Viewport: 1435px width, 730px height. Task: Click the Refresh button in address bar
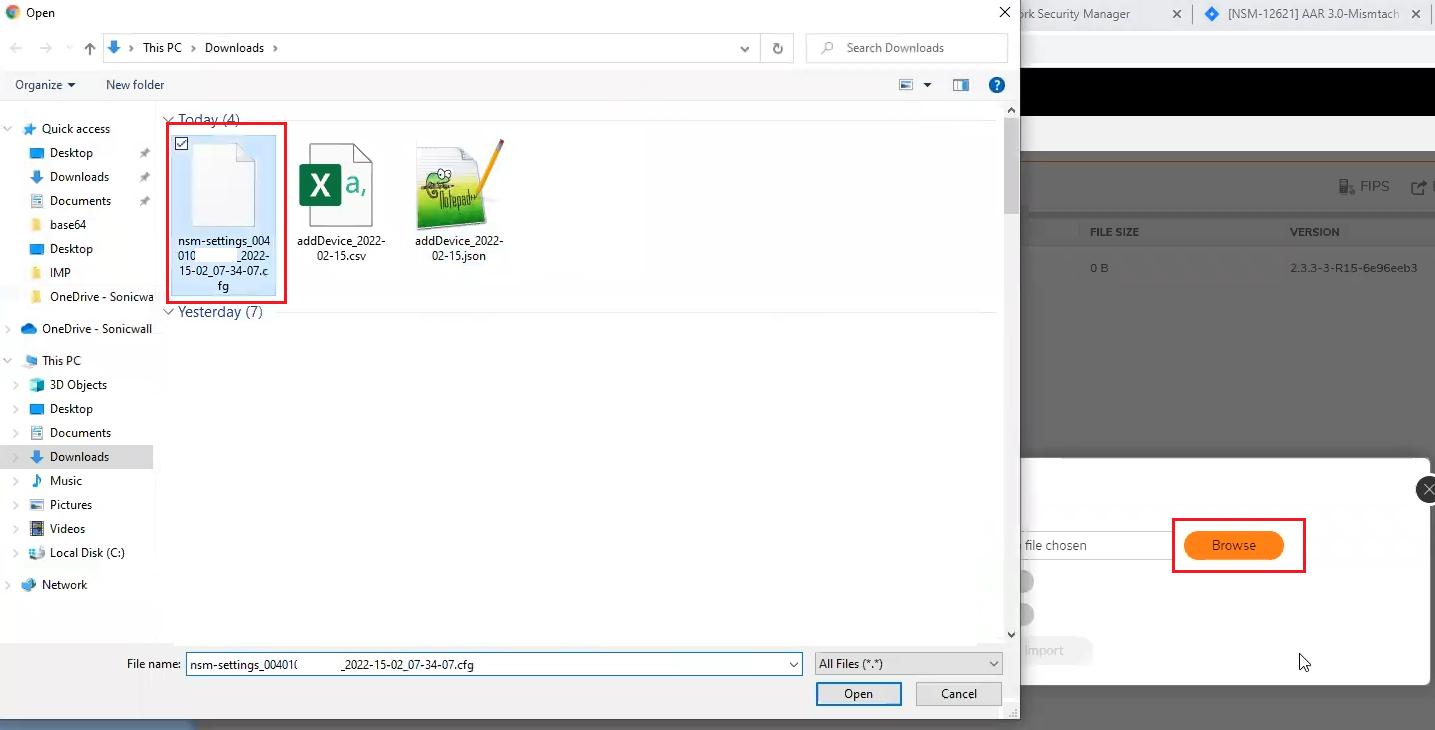pos(777,48)
